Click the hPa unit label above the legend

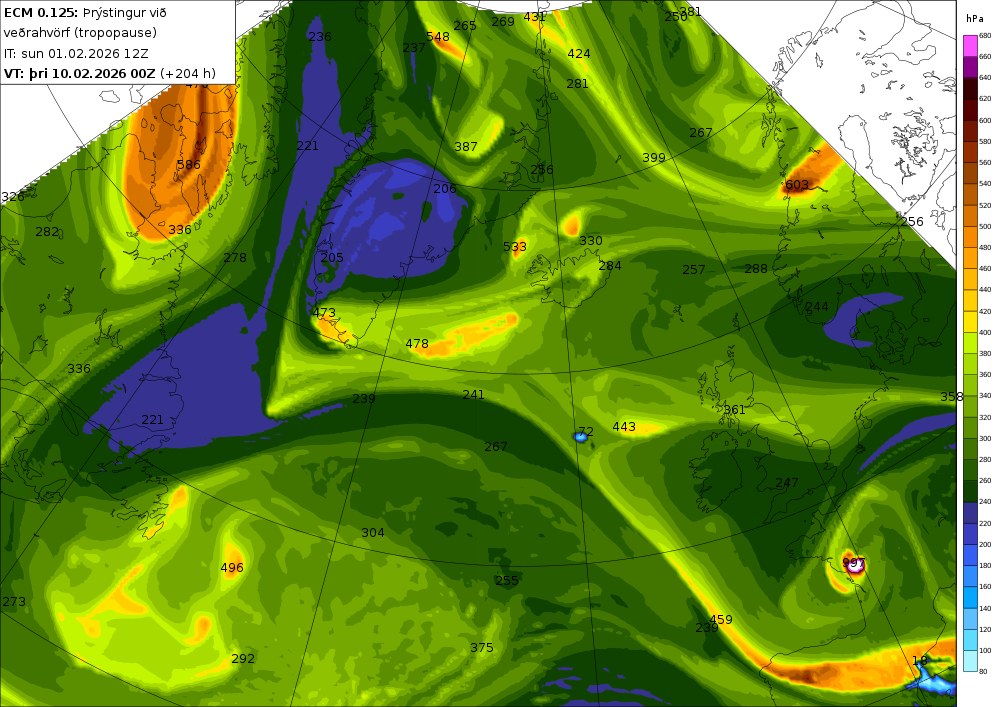pyautogui.click(x=975, y=18)
